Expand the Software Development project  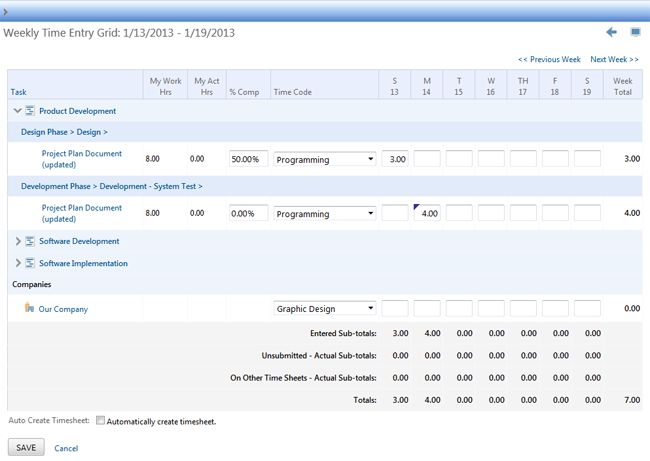tap(18, 241)
